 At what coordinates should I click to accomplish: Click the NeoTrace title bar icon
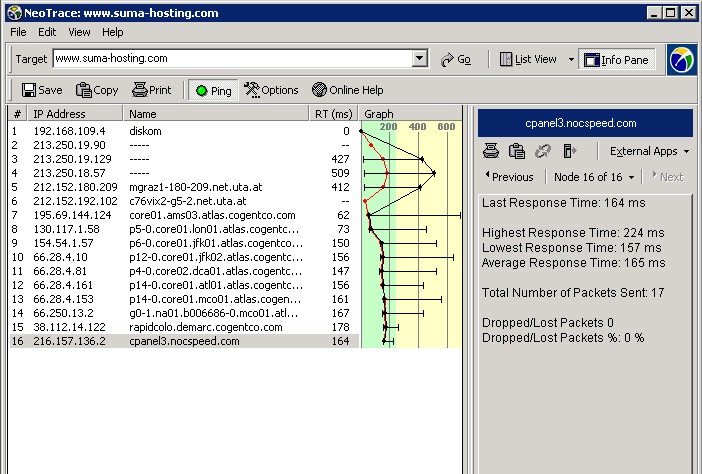point(14,13)
